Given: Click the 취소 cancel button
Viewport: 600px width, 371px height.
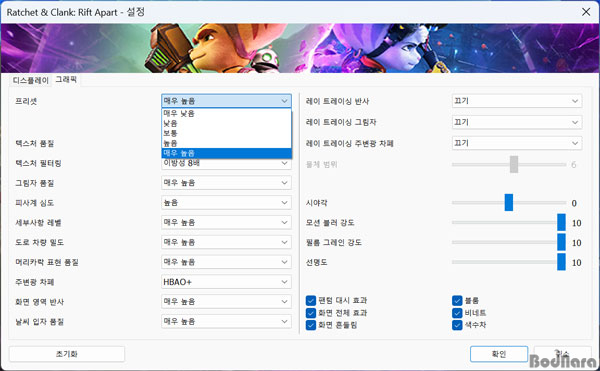Looking at the screenshot, I should click(x=563, y=354).
